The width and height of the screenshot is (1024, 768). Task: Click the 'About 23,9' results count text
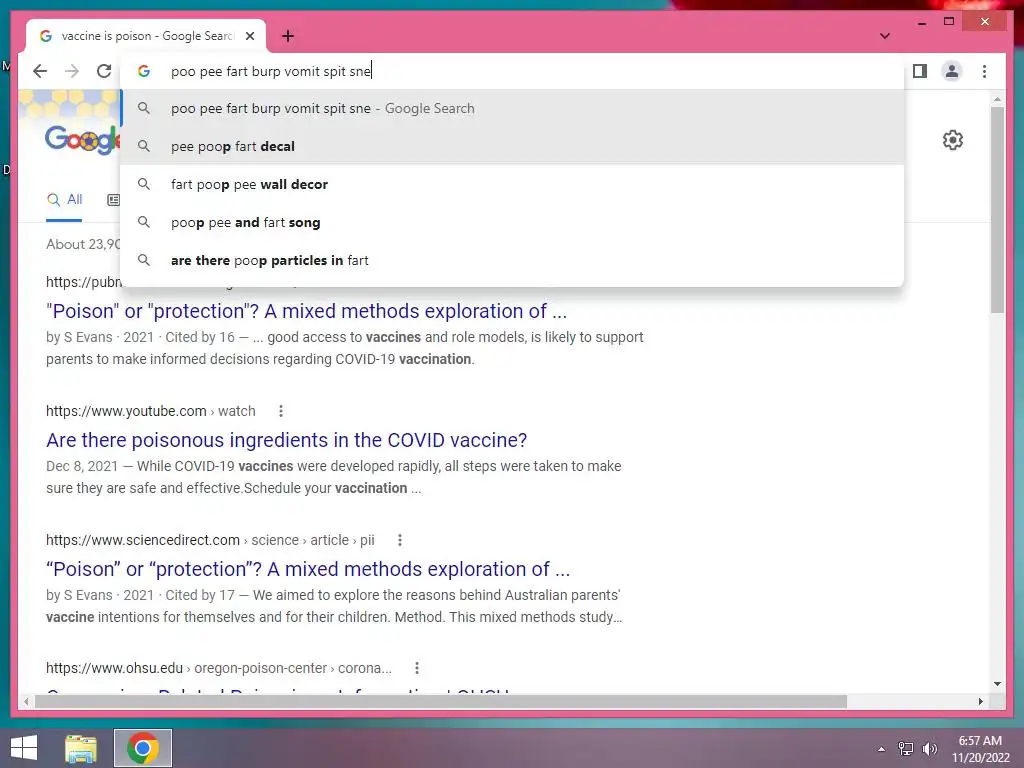(83, 244)
